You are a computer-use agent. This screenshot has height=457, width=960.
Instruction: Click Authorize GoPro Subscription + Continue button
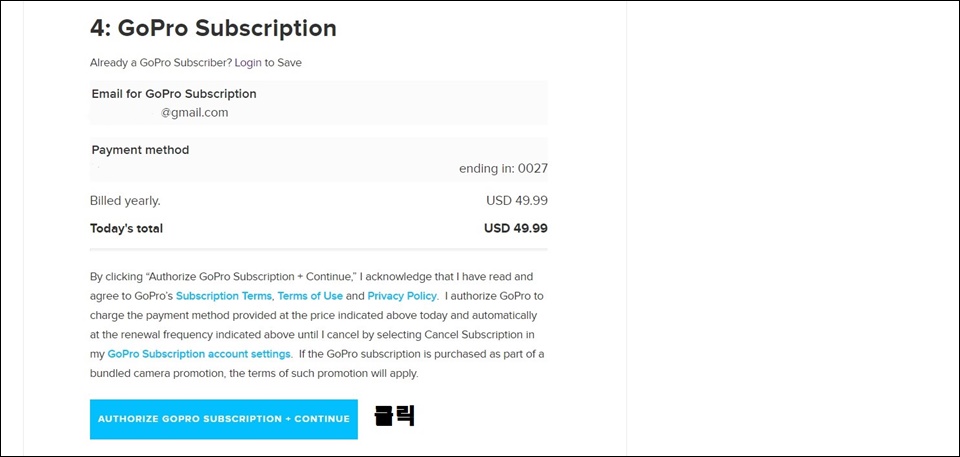point(223,419)
